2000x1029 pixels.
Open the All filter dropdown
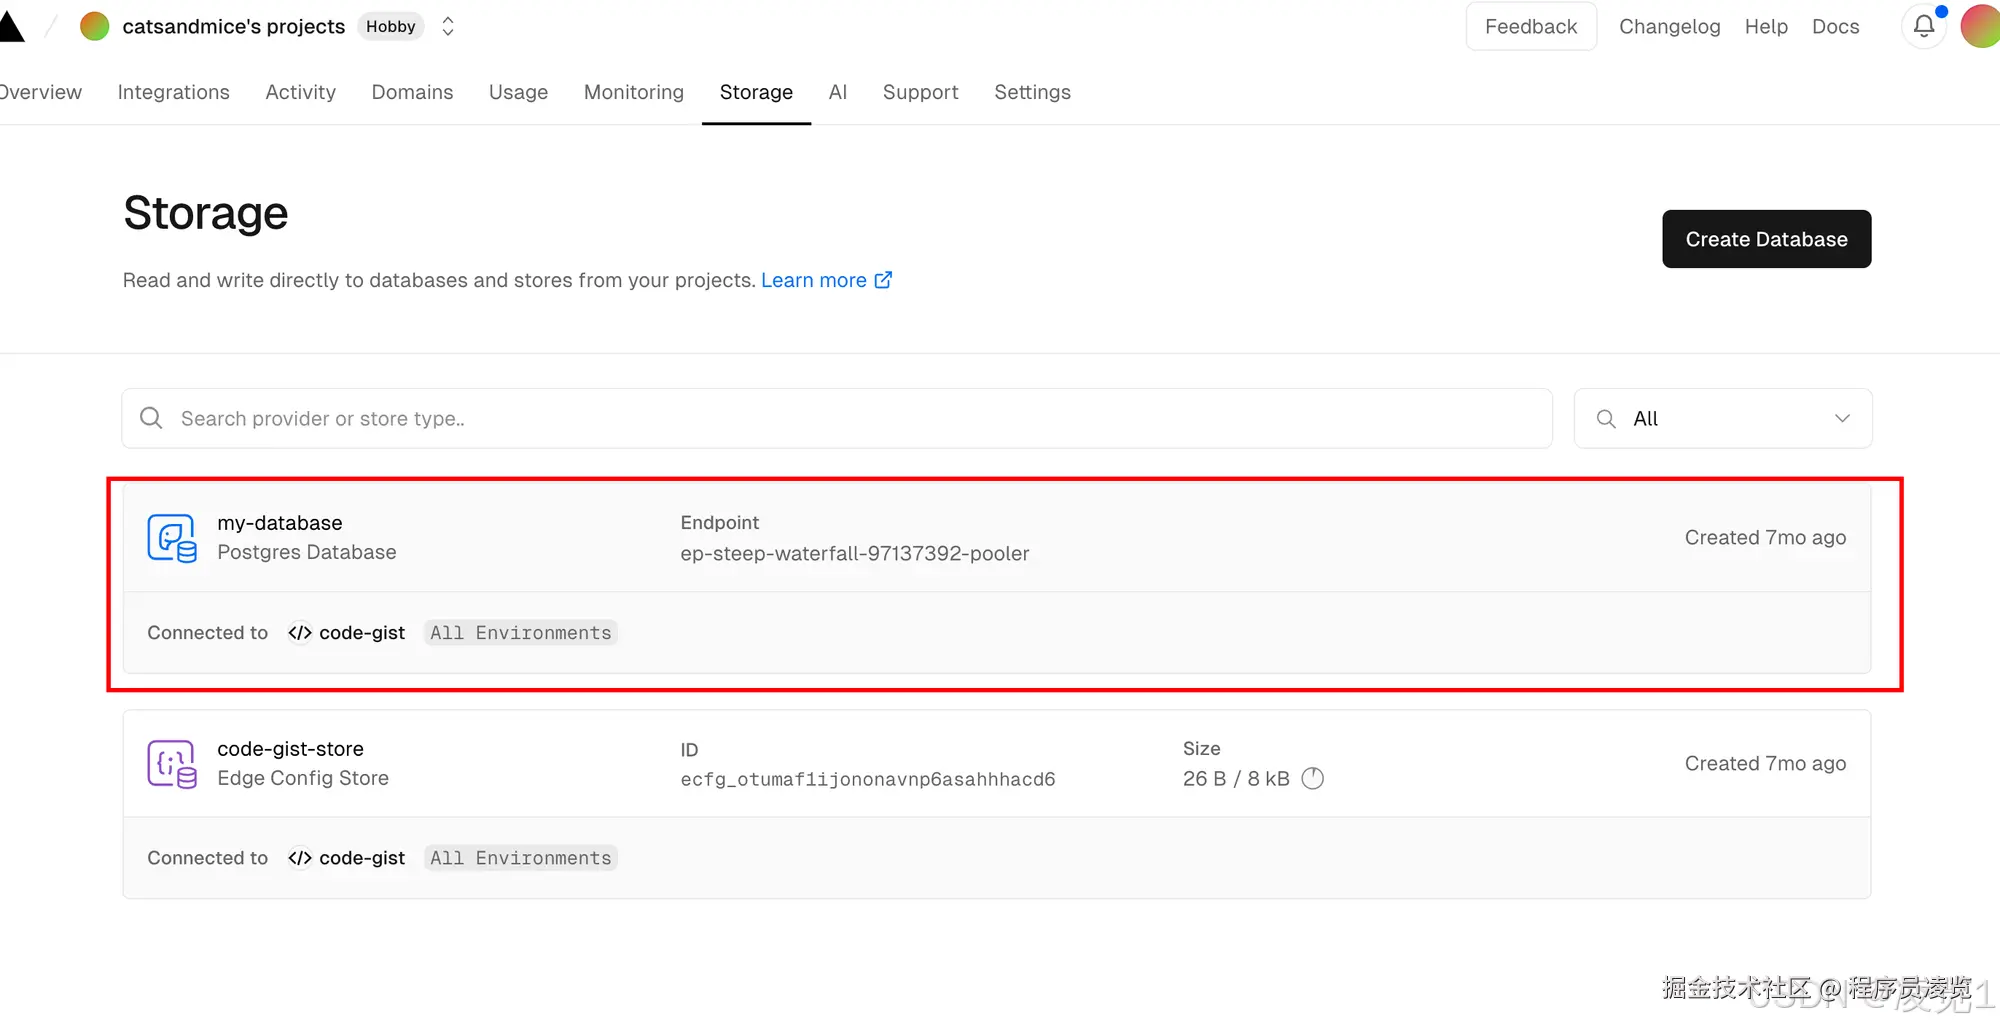[1722, 419]
